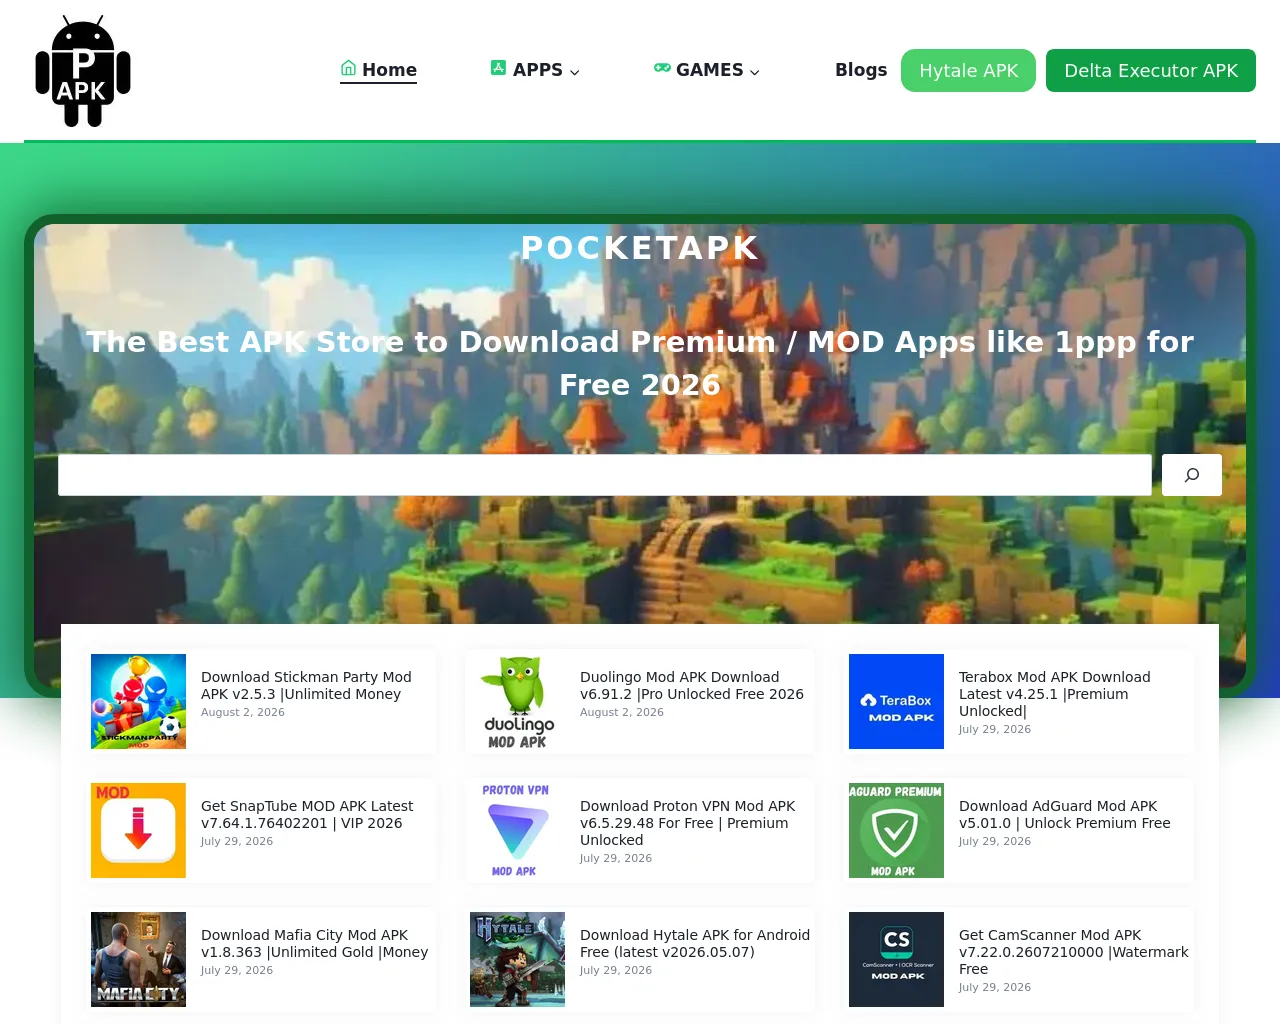Click the POCKETAPK hero title

click(x=640, y=248)
